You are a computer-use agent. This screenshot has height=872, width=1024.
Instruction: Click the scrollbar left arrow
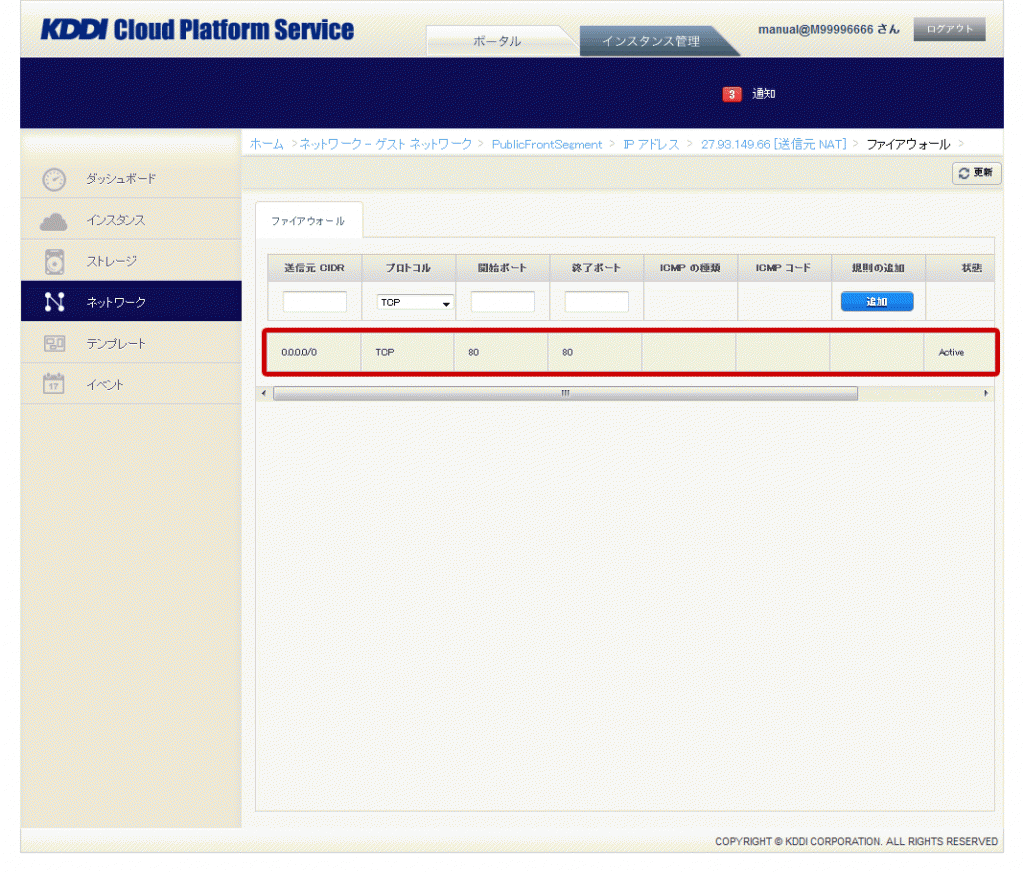(x=264, y=393)
